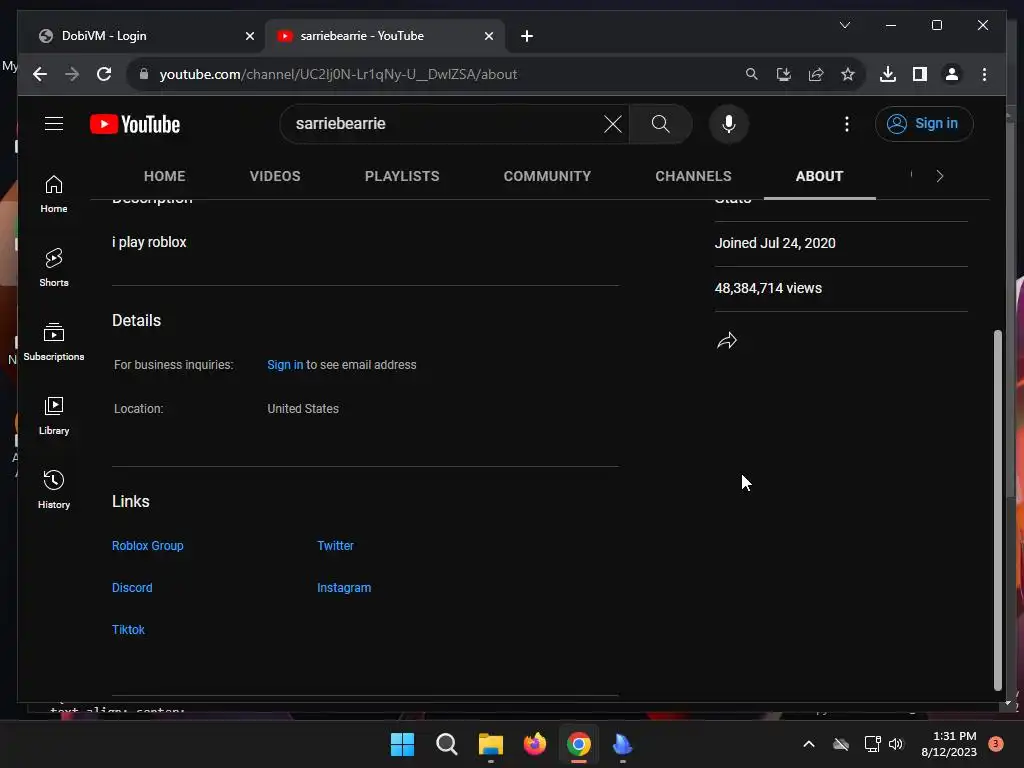This screenshot has height=768, width=1024.
Task: Click the page vertical scrollbar thumb
Action: pyautogui.click(x=997, y=509)
